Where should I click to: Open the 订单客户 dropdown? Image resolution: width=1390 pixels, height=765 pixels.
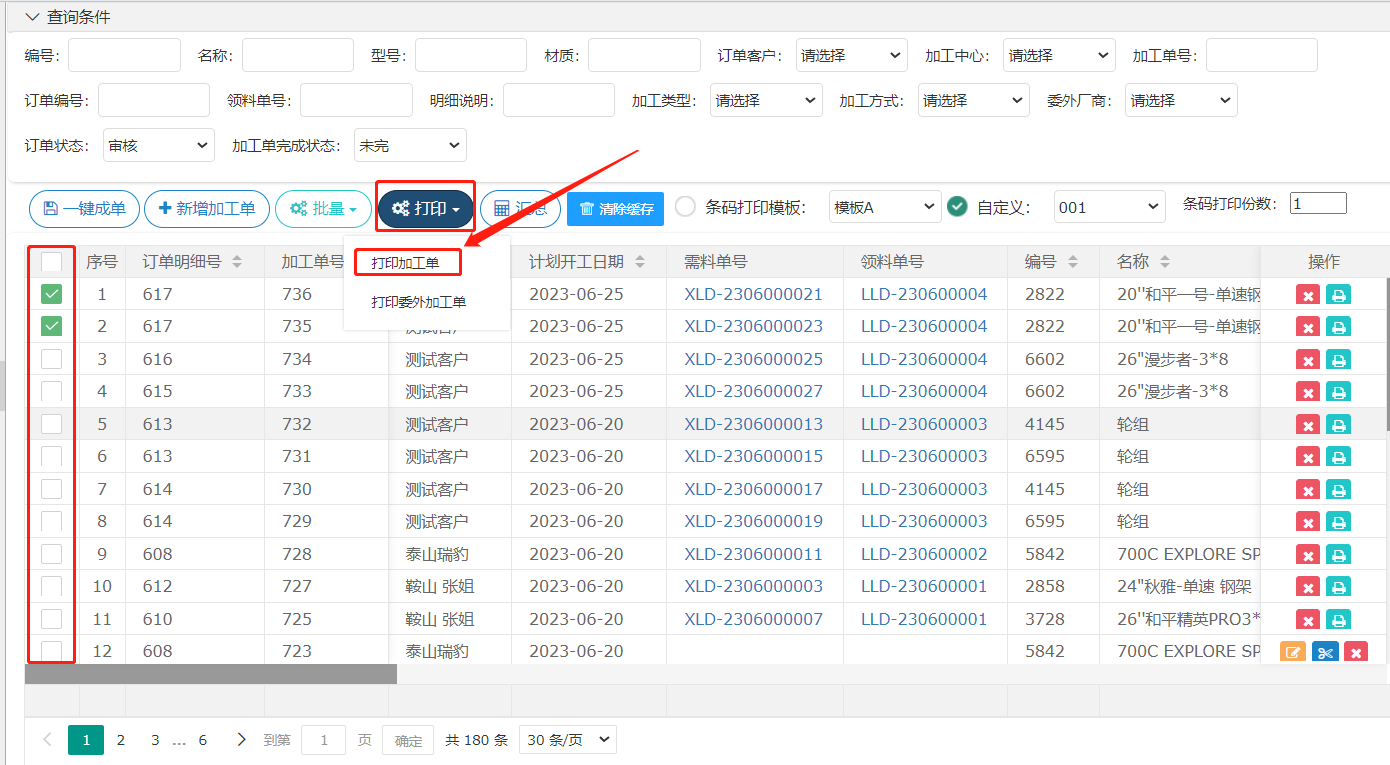pyautogui.click(x=851, y=56)
